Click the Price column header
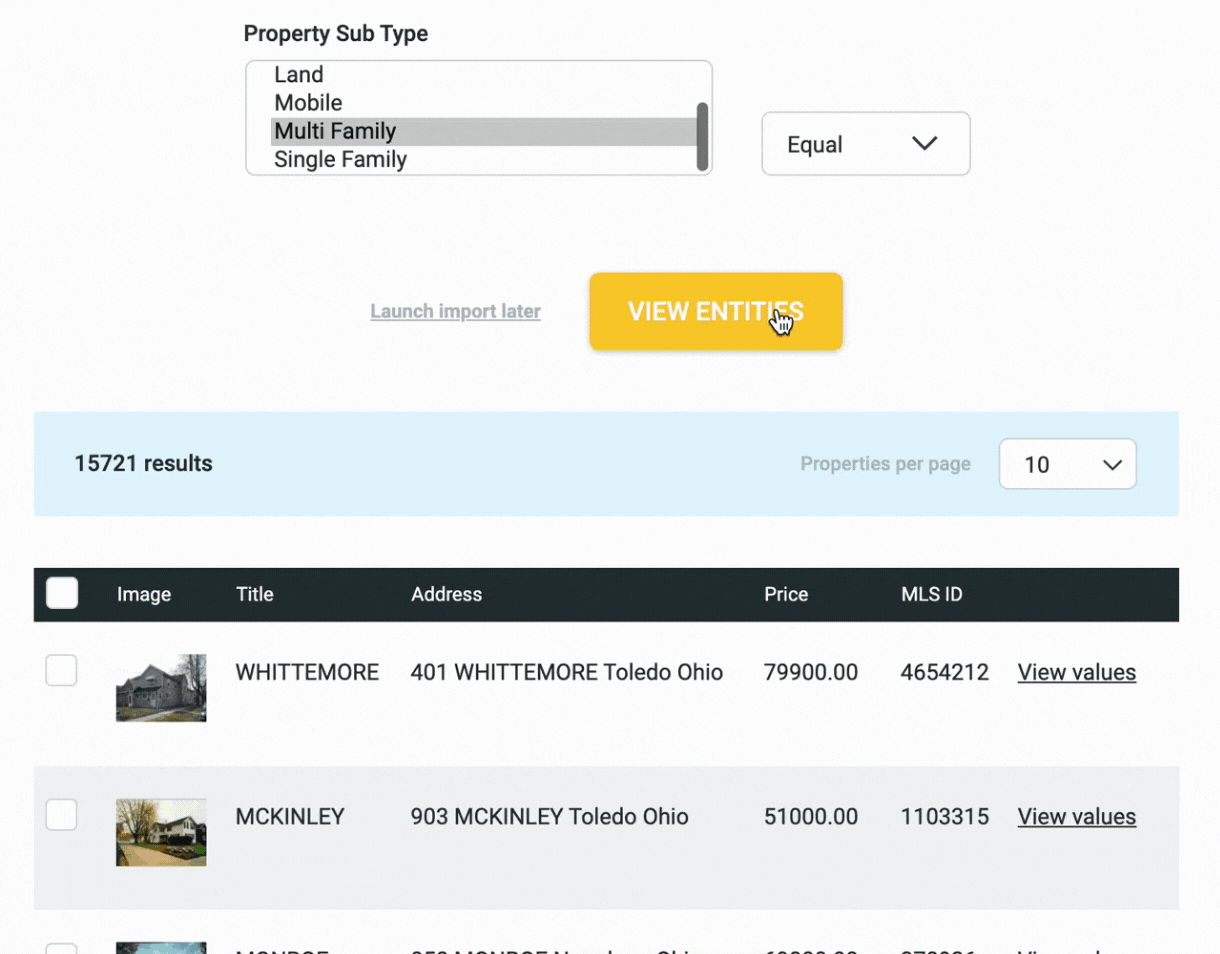This screenshot has width=1220, height=954. point(786,594)
